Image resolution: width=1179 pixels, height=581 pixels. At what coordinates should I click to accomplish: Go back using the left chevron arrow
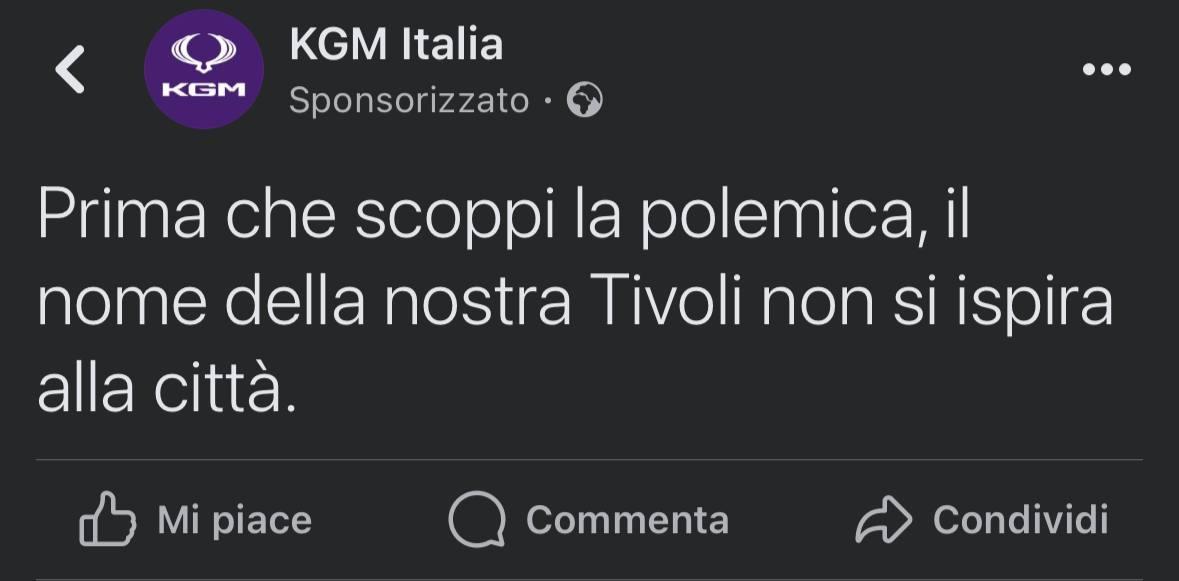click(69, 70)
